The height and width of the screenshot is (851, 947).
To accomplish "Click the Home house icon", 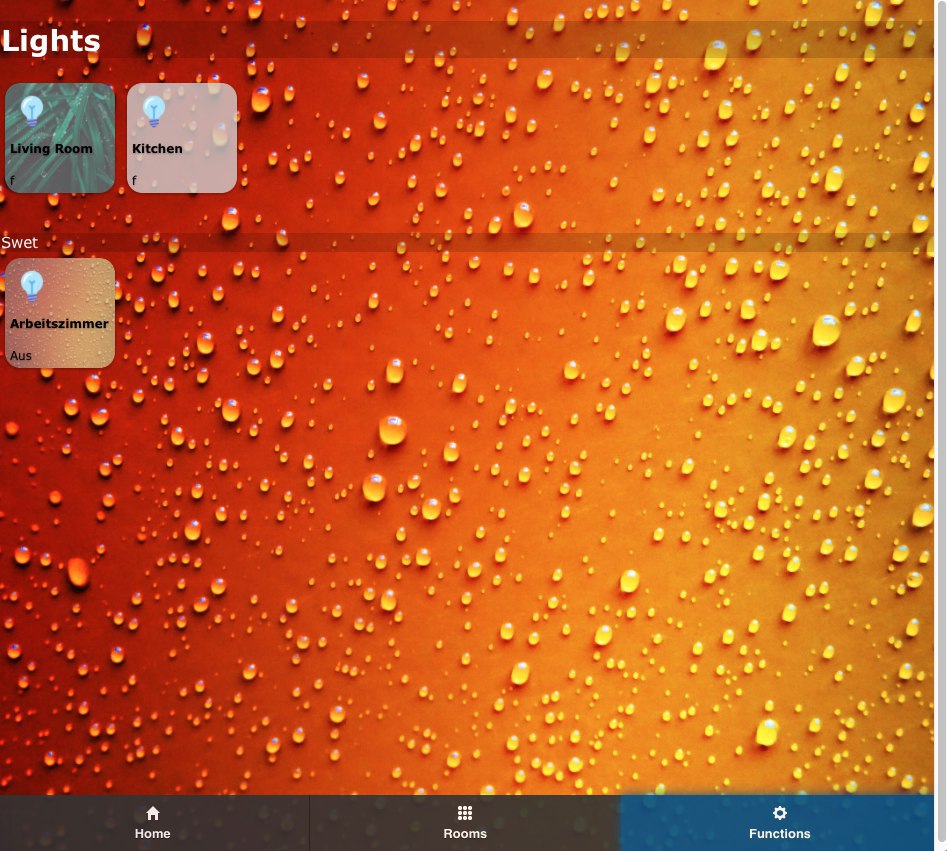I will click(x=153, y=813).
